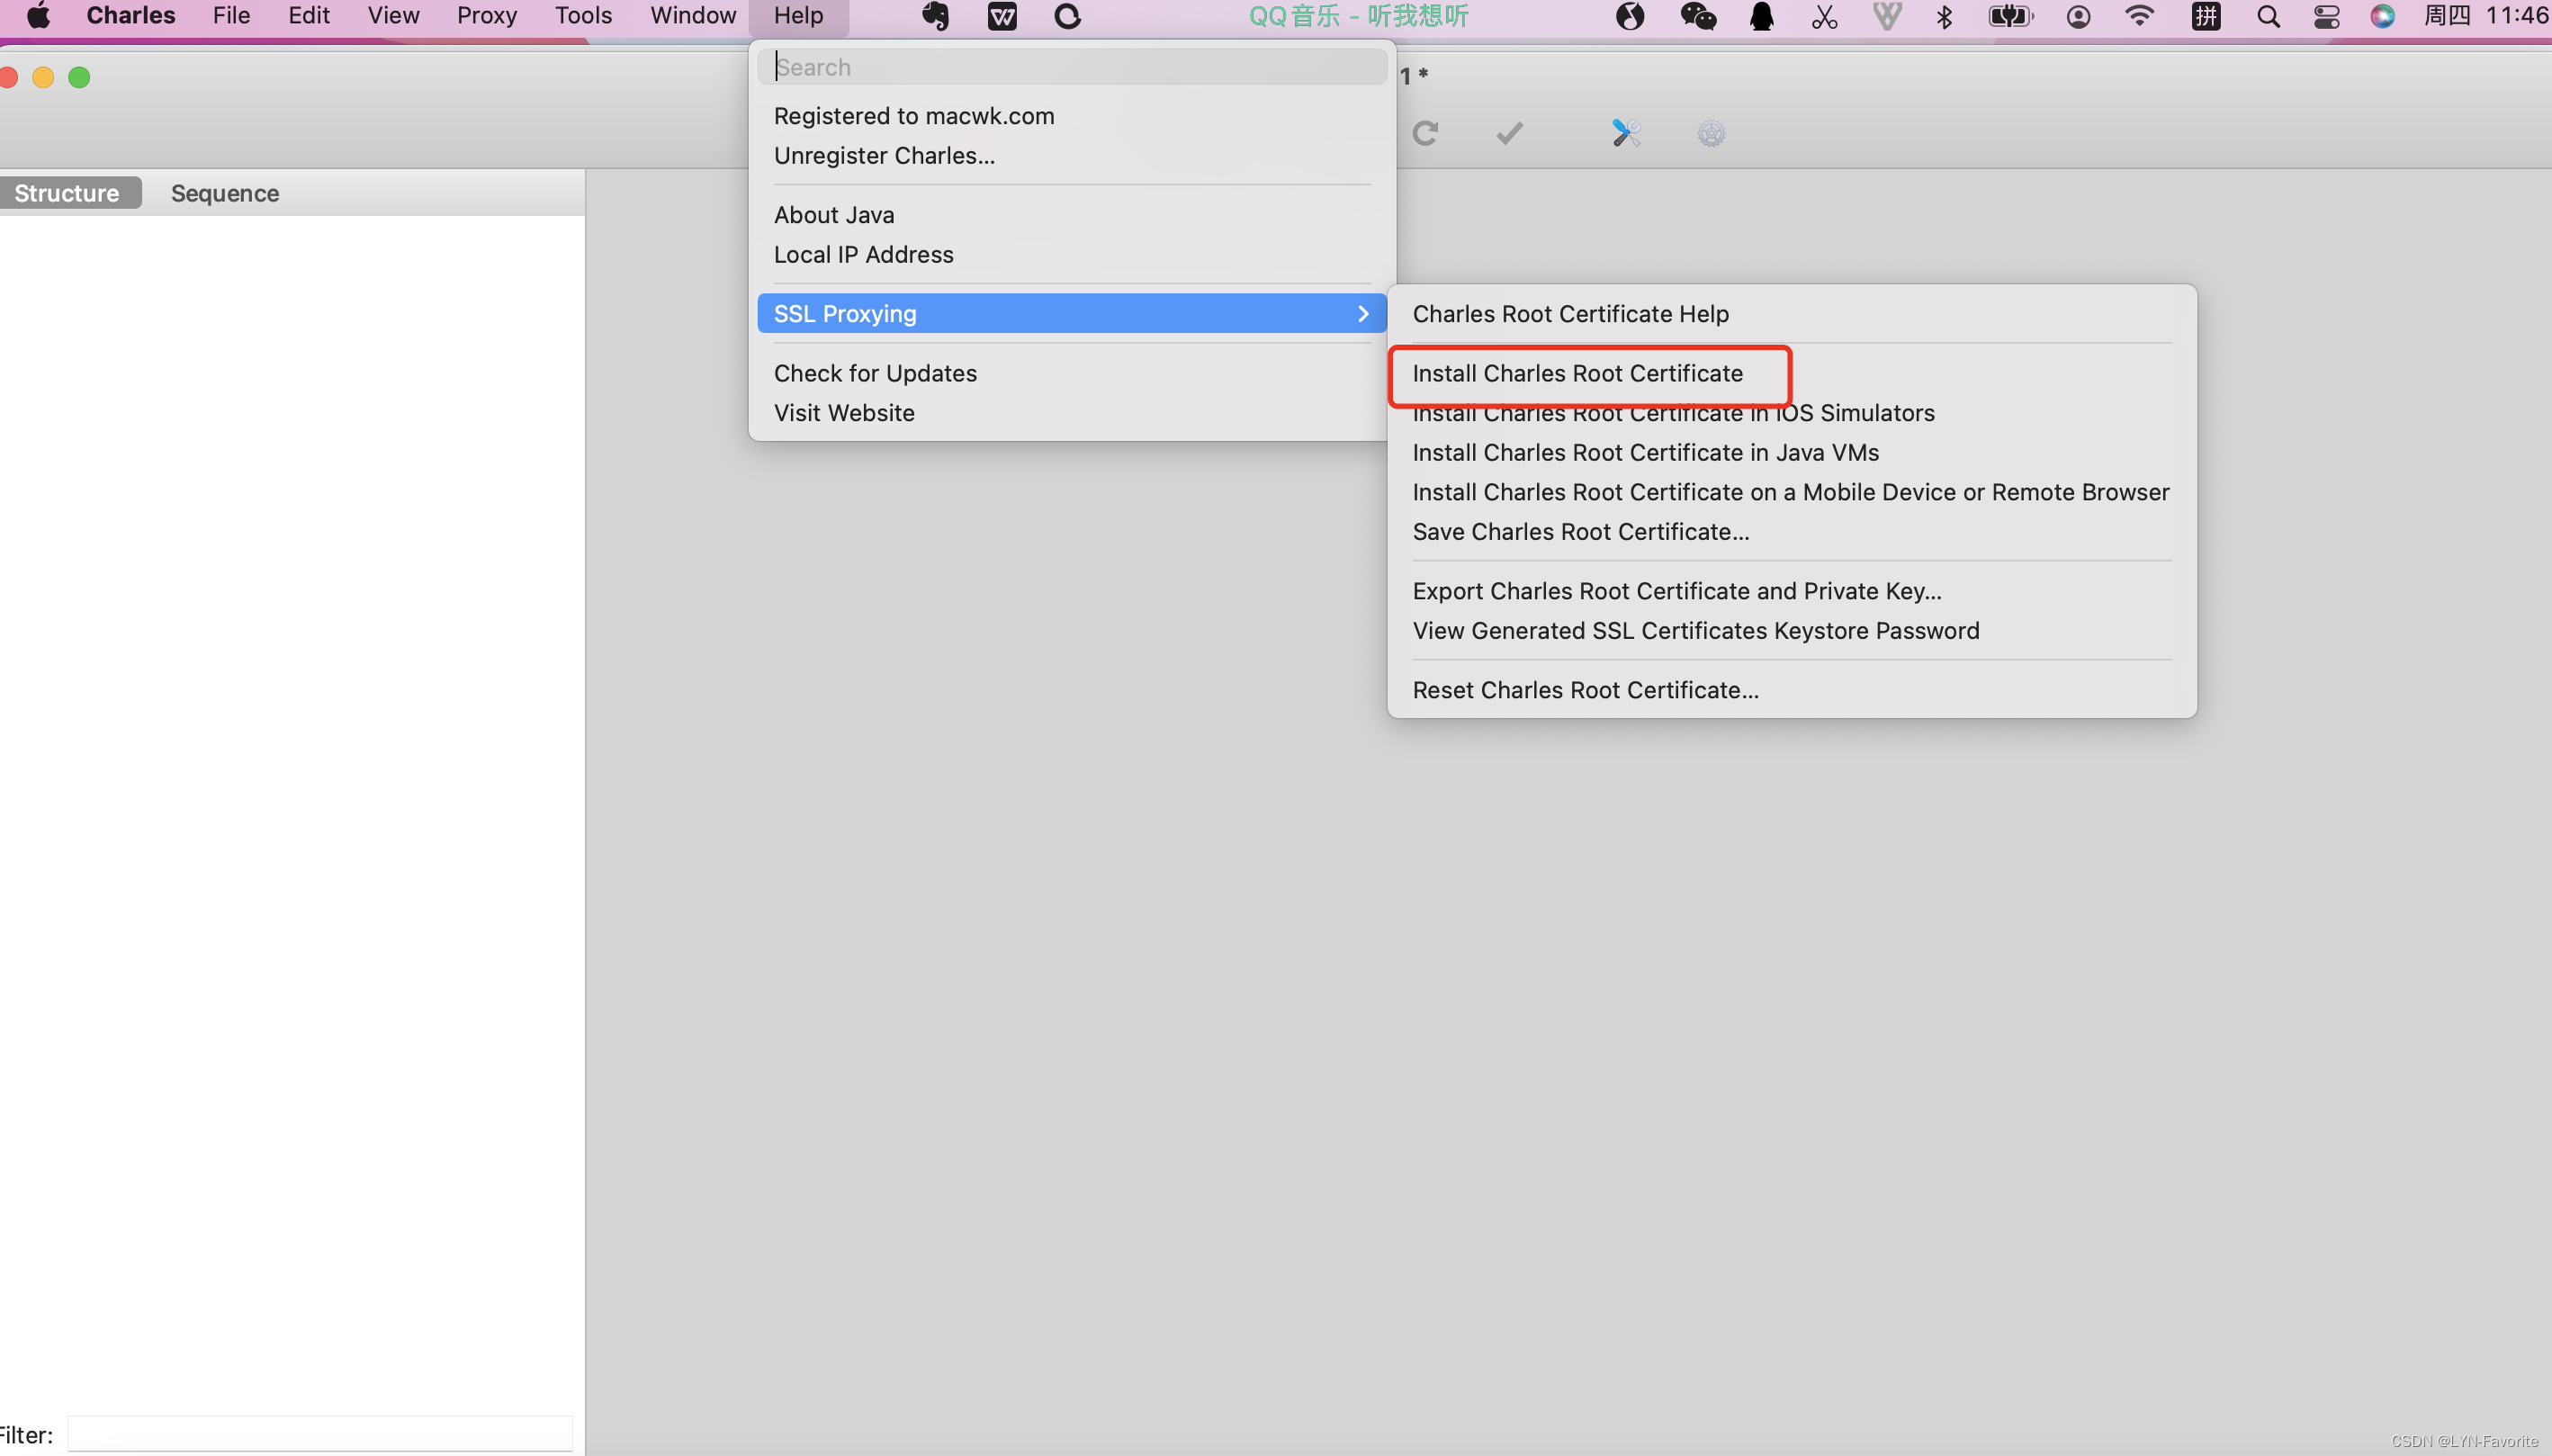Select Install Charles Root Certificate
Image resolution: width=2552 pixels, height=1456 pixels.
coord(1577,373)
